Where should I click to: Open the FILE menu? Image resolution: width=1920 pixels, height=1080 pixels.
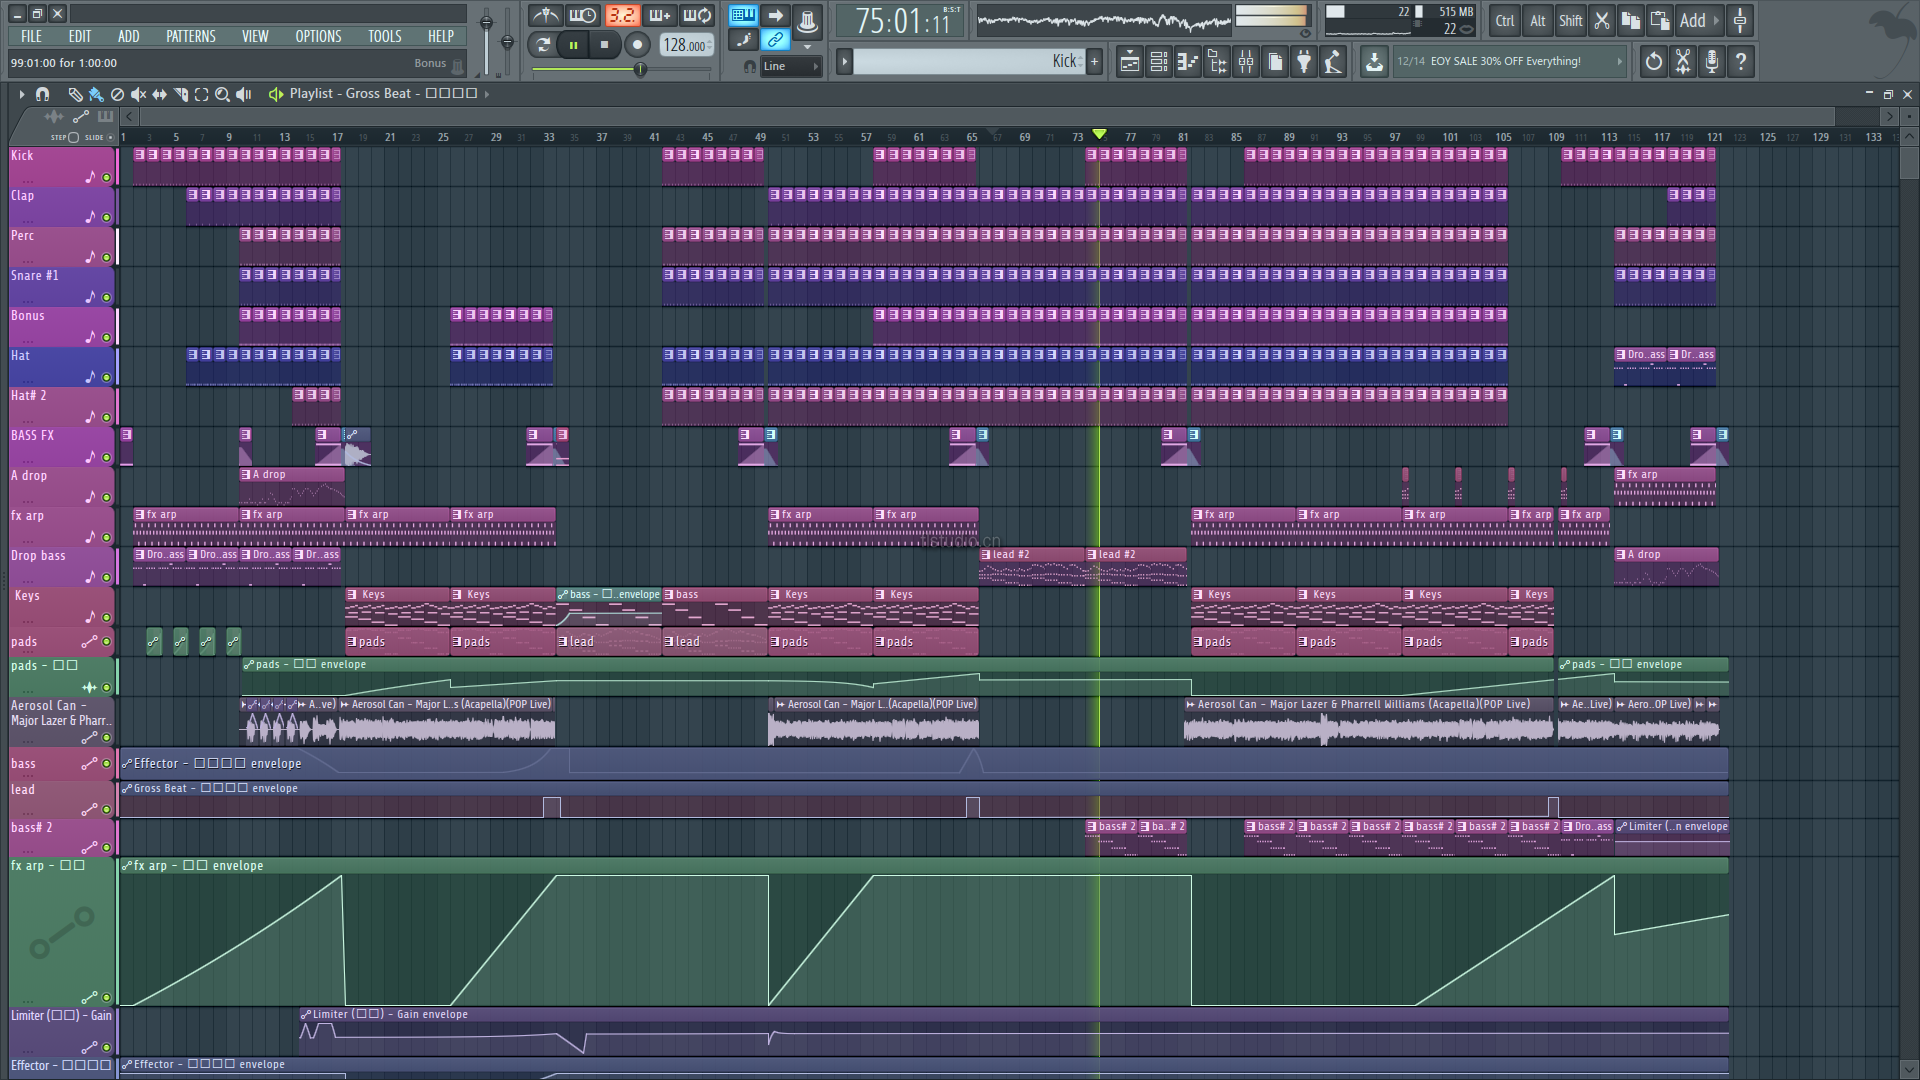(31, 36)
